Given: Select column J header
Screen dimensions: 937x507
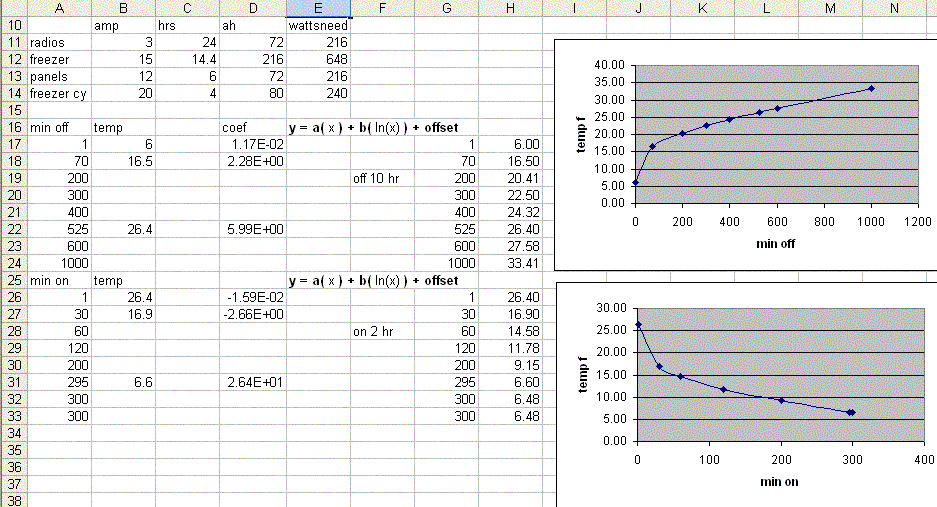Looking at the screenshot, I should pos(639,8).
